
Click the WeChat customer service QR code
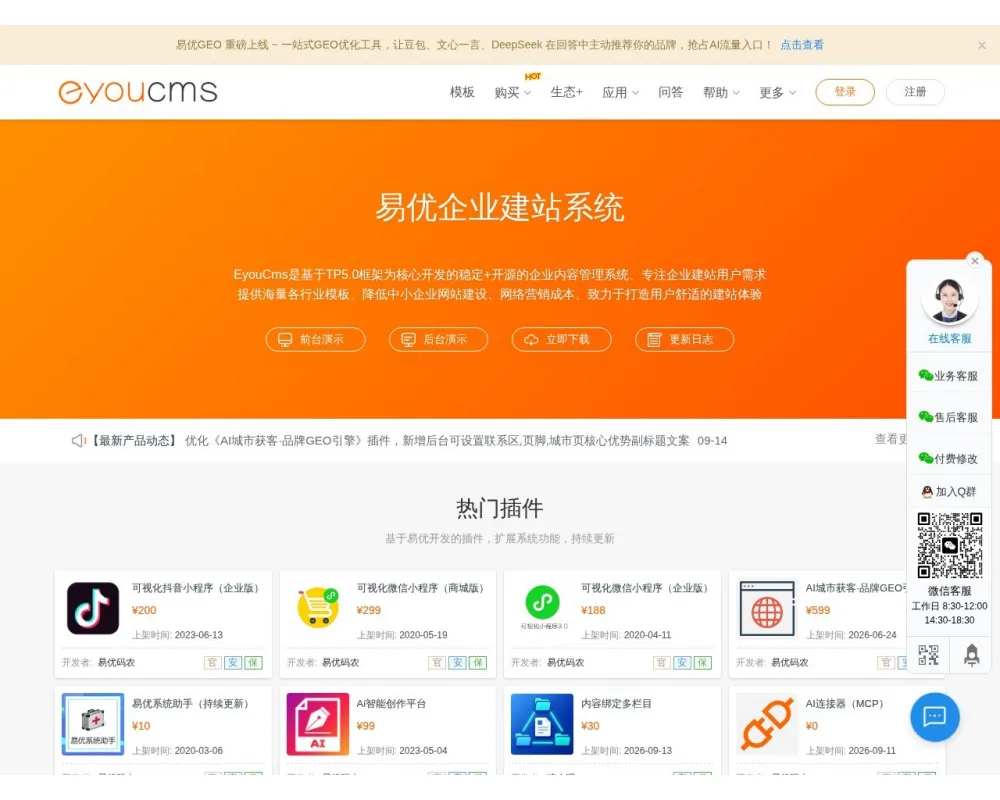click(950, 545)
